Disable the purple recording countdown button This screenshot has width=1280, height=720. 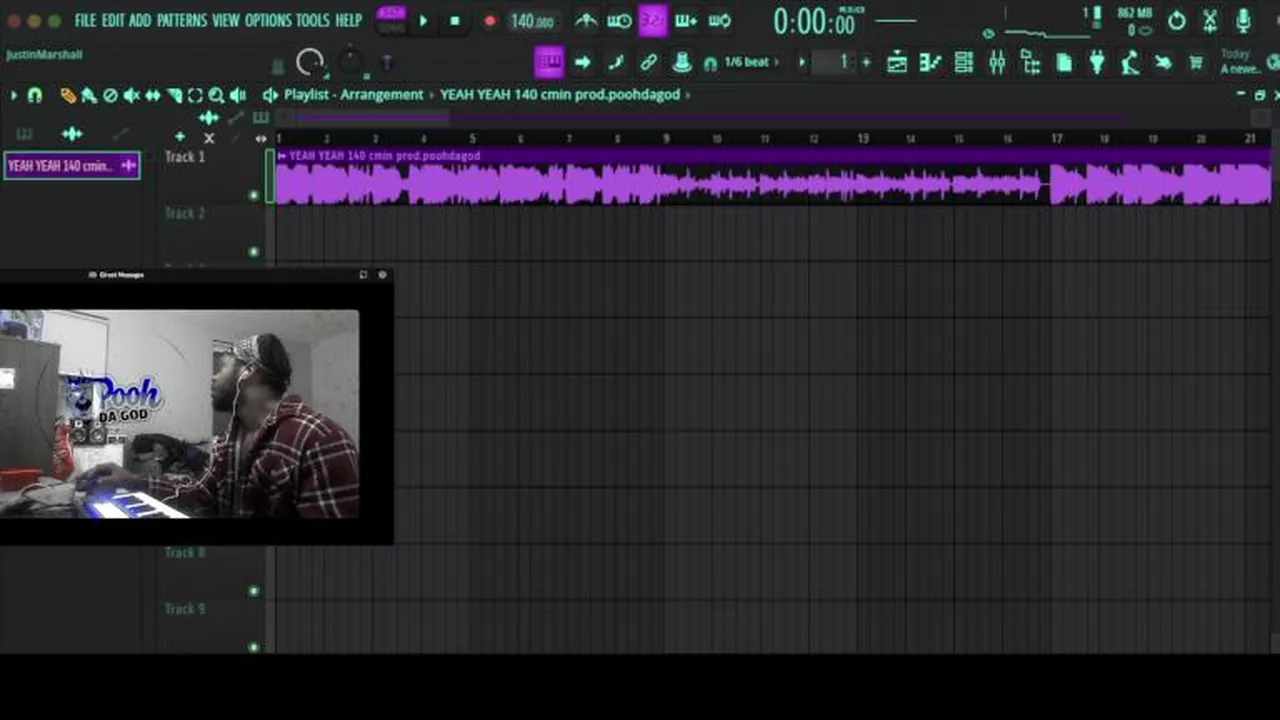coord(652,20)
